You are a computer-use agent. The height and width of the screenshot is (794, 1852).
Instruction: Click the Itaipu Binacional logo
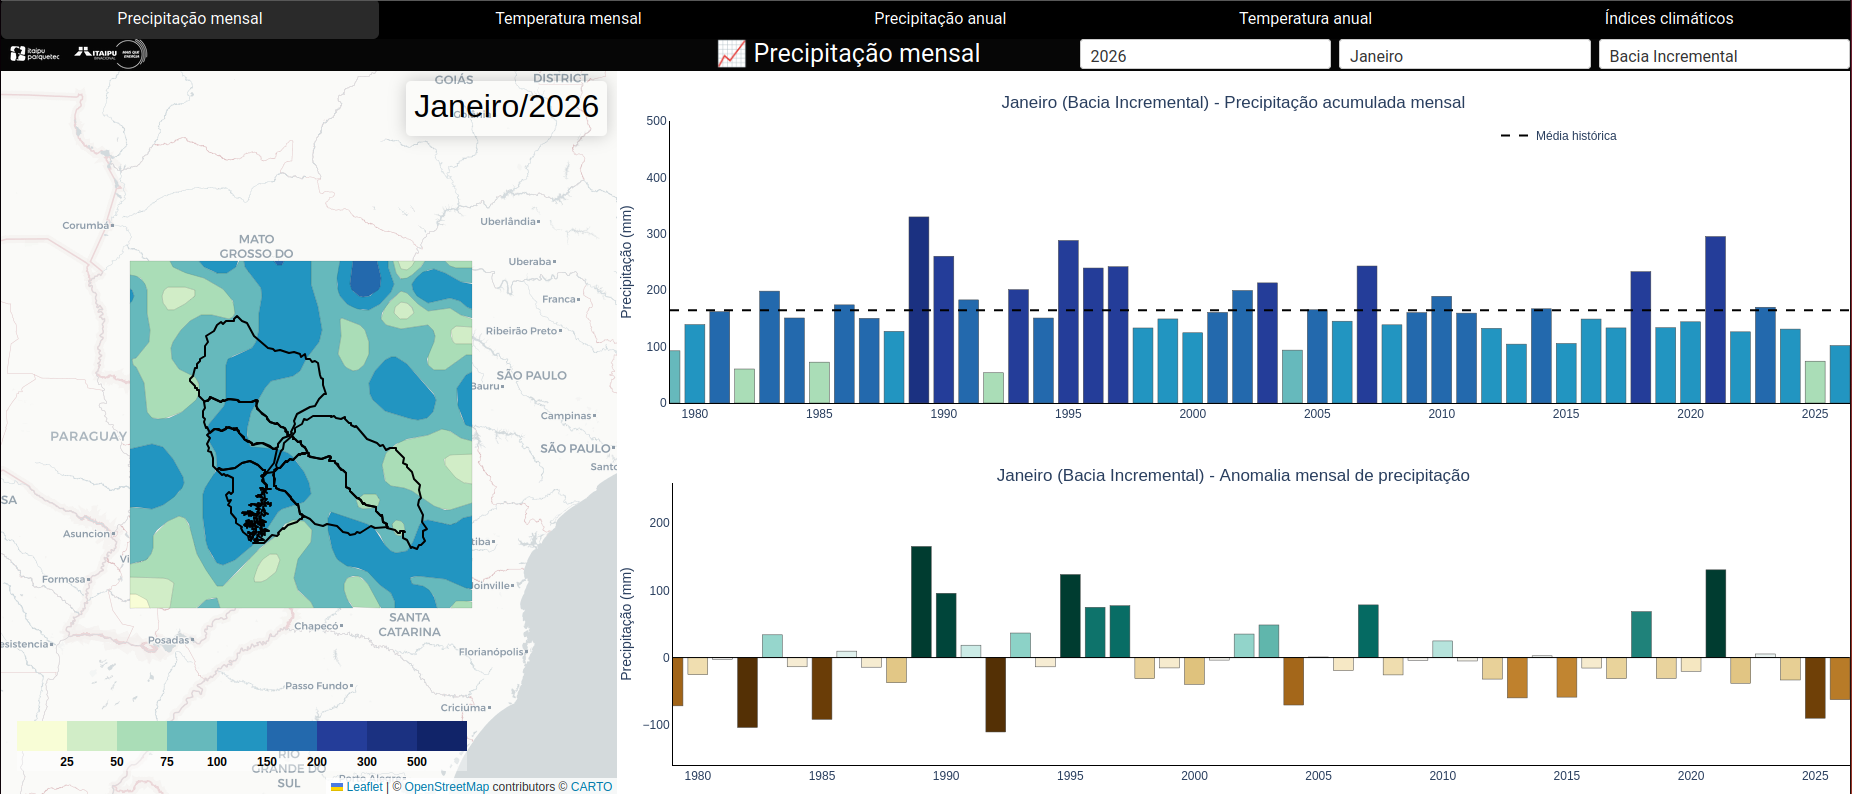(x=96, y=53)
